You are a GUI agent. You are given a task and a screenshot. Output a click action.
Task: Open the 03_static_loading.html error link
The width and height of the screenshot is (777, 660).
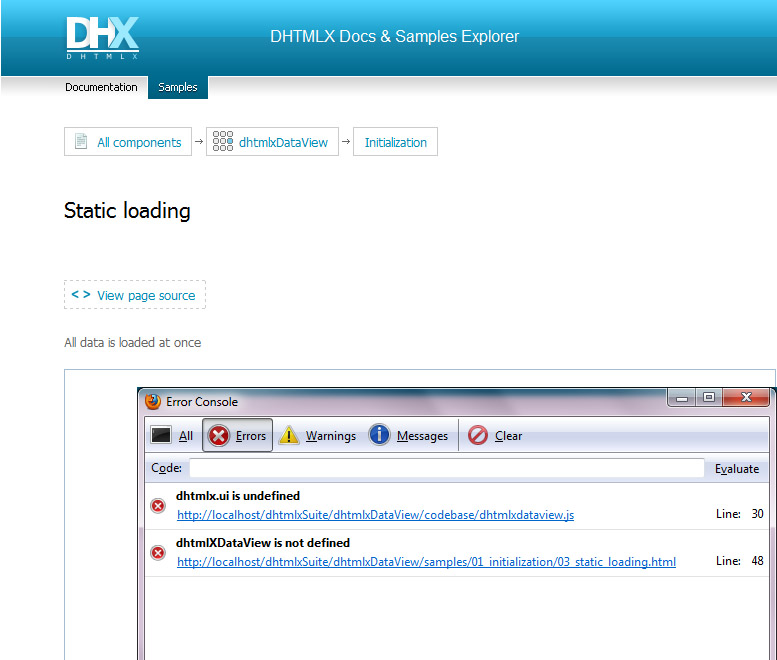pos(426,562)
